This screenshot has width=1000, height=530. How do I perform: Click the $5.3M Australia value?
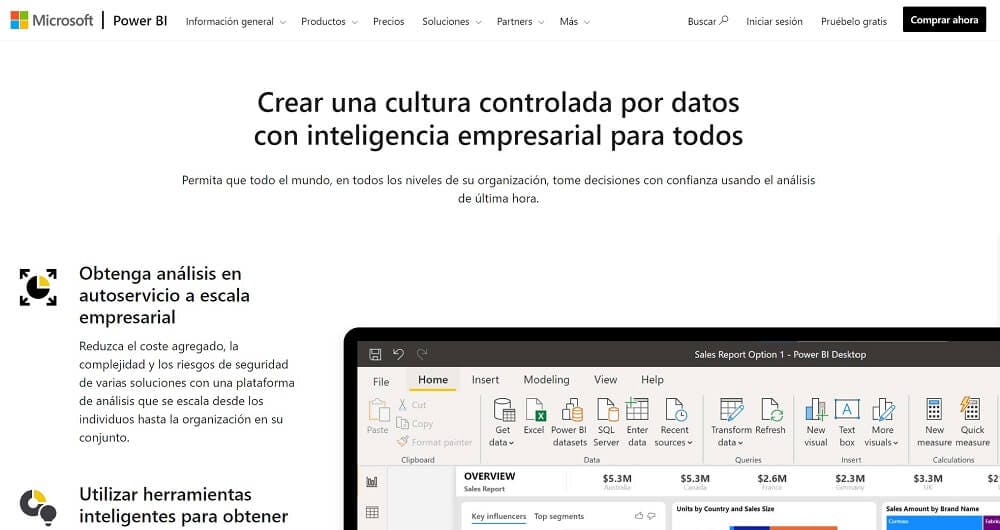(617, 478)
